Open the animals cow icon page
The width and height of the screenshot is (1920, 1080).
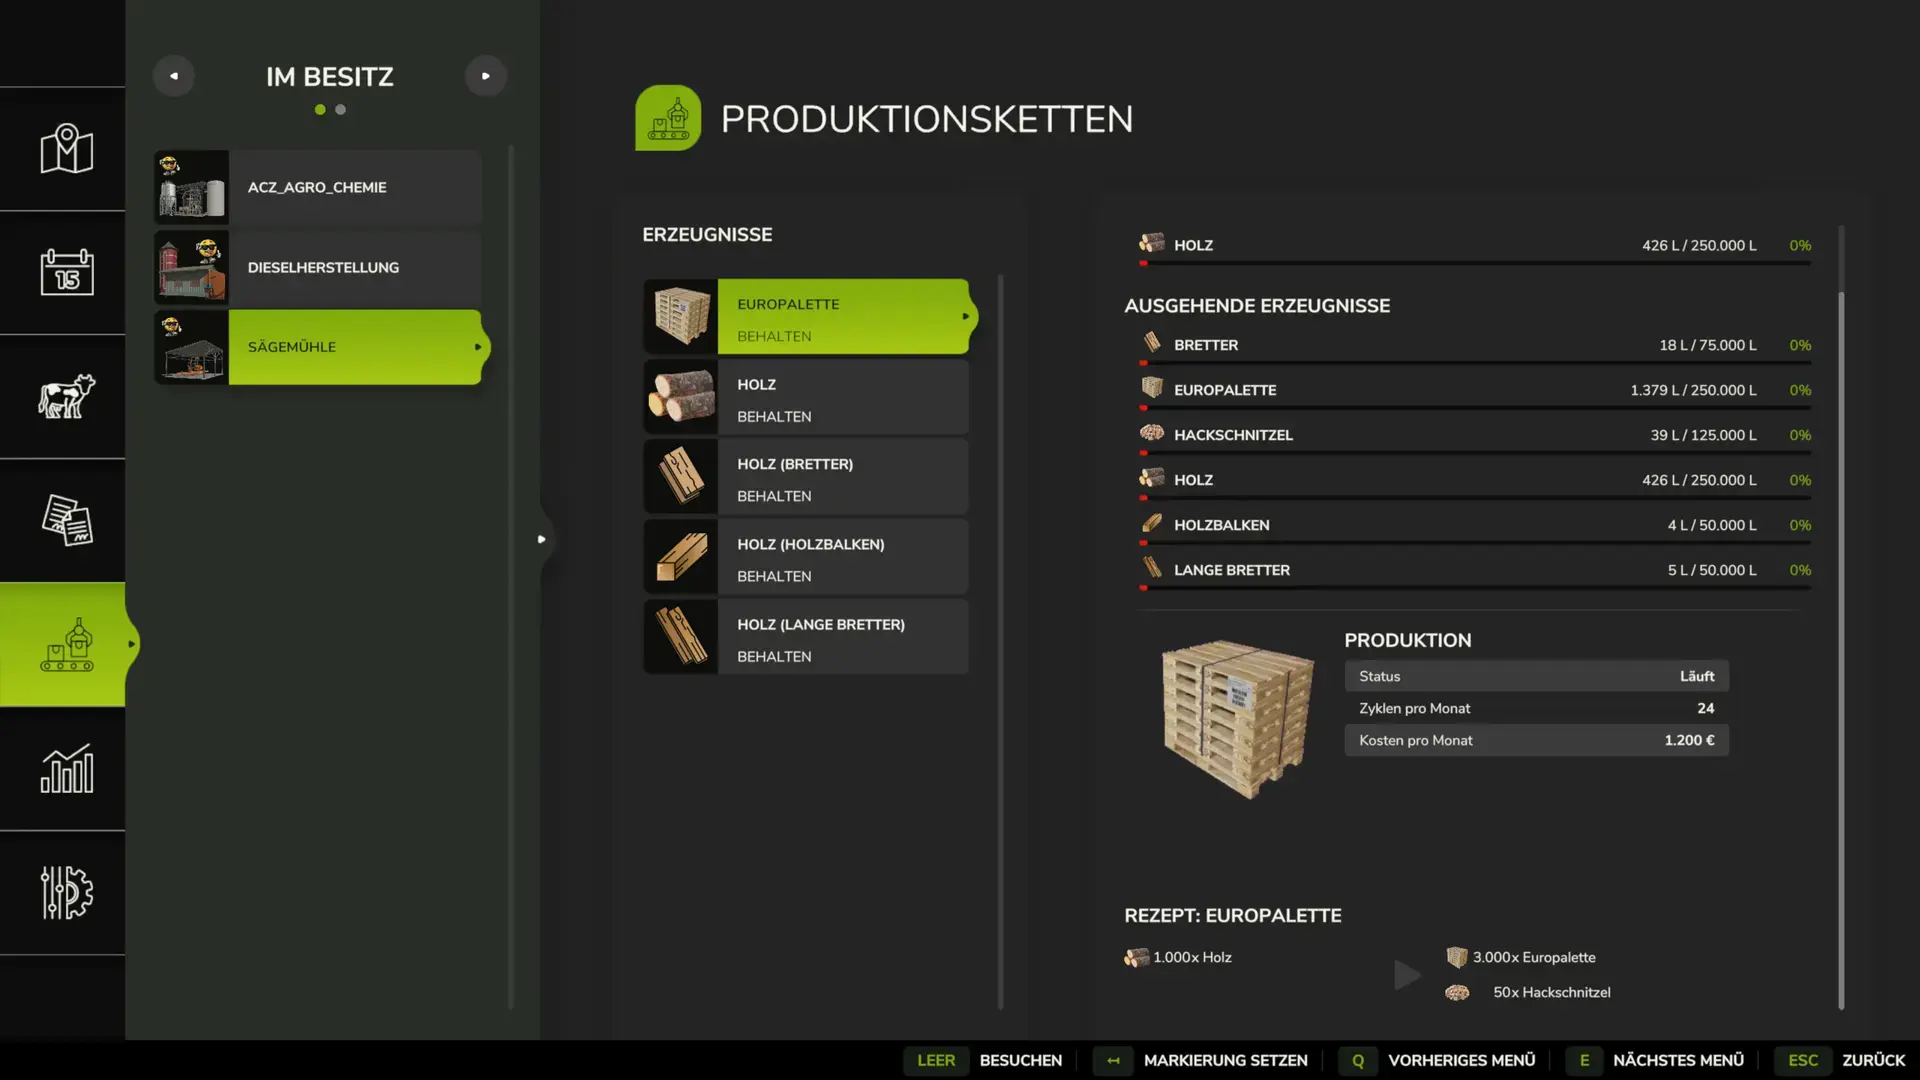point(66,396)
